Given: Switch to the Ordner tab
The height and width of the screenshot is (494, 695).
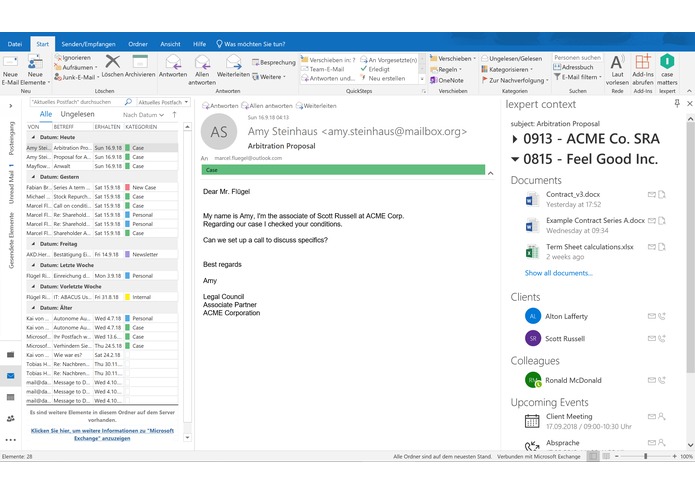Looking at the screenshot, I should pos(138,44).
